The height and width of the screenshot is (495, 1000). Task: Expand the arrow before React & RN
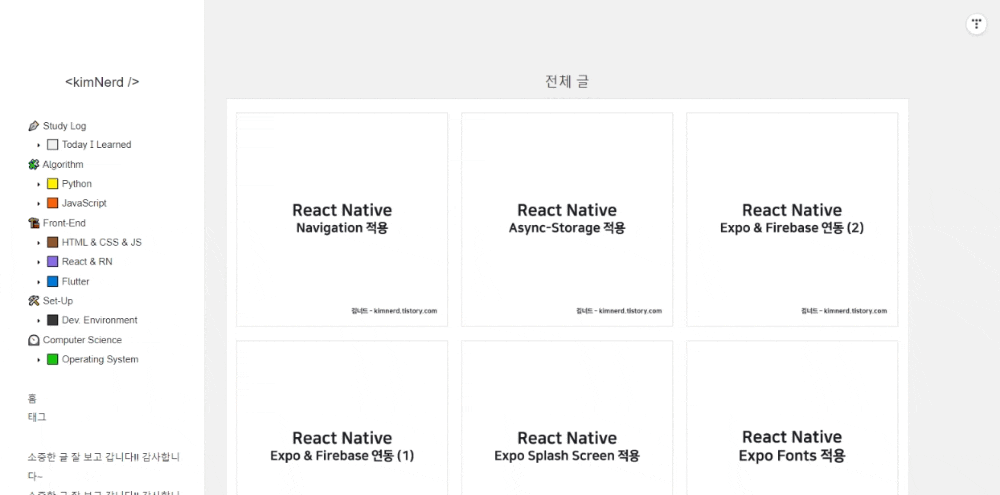(39, 262)
